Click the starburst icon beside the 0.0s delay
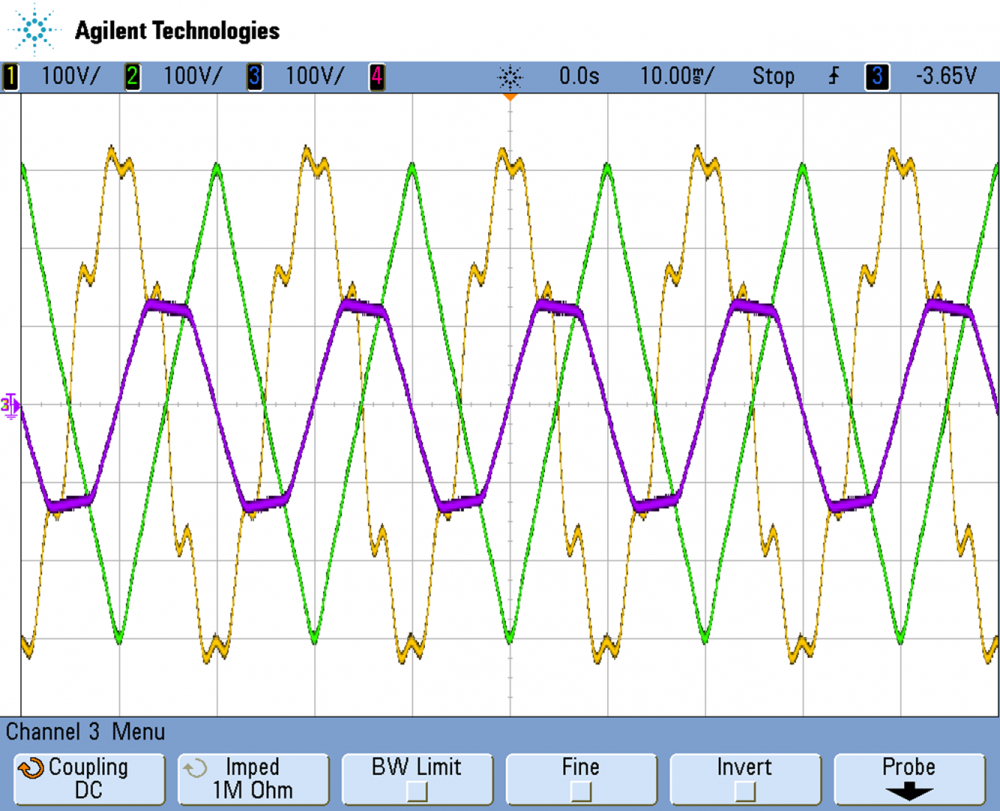The width and height of the screenshot is (1000, 811). [x=510, y=76]
